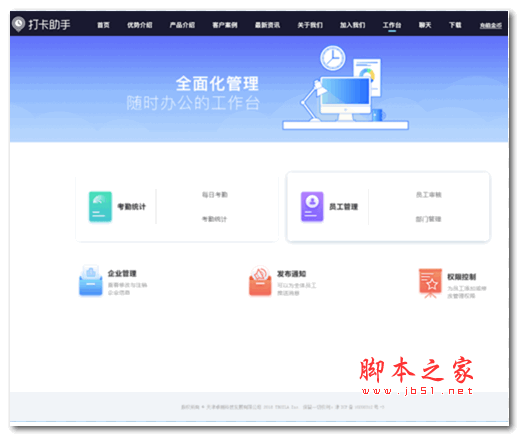This screenshot has height=437, width=520.
Task: Open the 优势介绍 menu item
Action: (139, 25)
